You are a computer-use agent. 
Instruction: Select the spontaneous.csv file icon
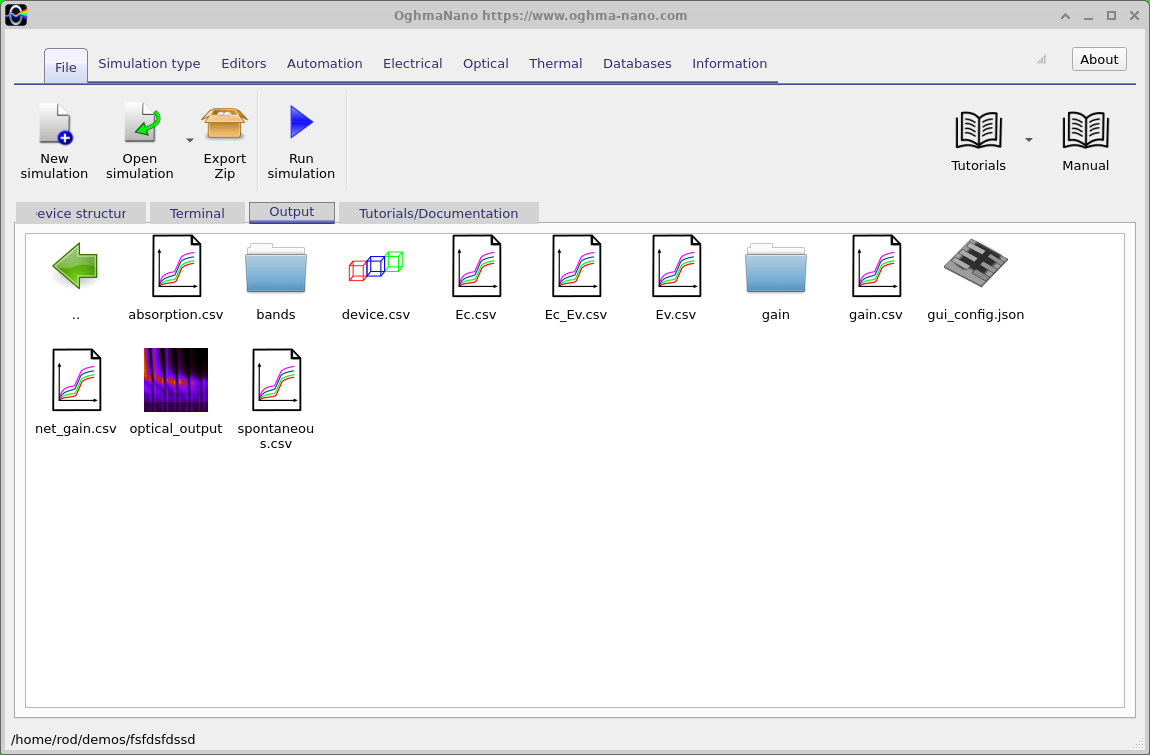tap(276, 379)
